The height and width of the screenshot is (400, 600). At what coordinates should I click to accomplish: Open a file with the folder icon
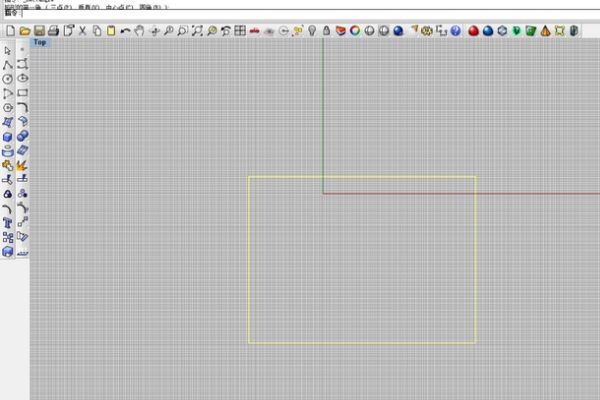(25, 31)
